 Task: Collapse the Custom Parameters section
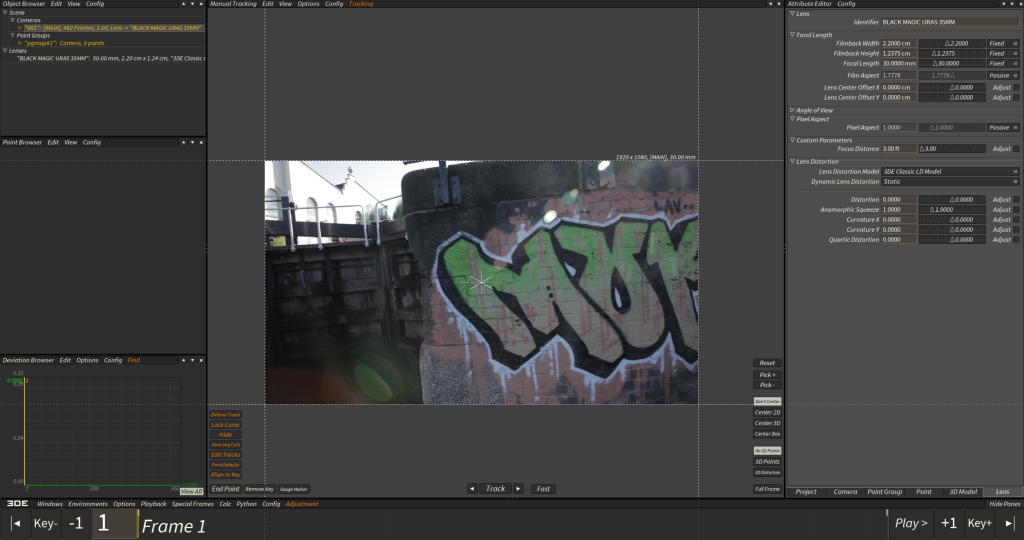(792, 140)
